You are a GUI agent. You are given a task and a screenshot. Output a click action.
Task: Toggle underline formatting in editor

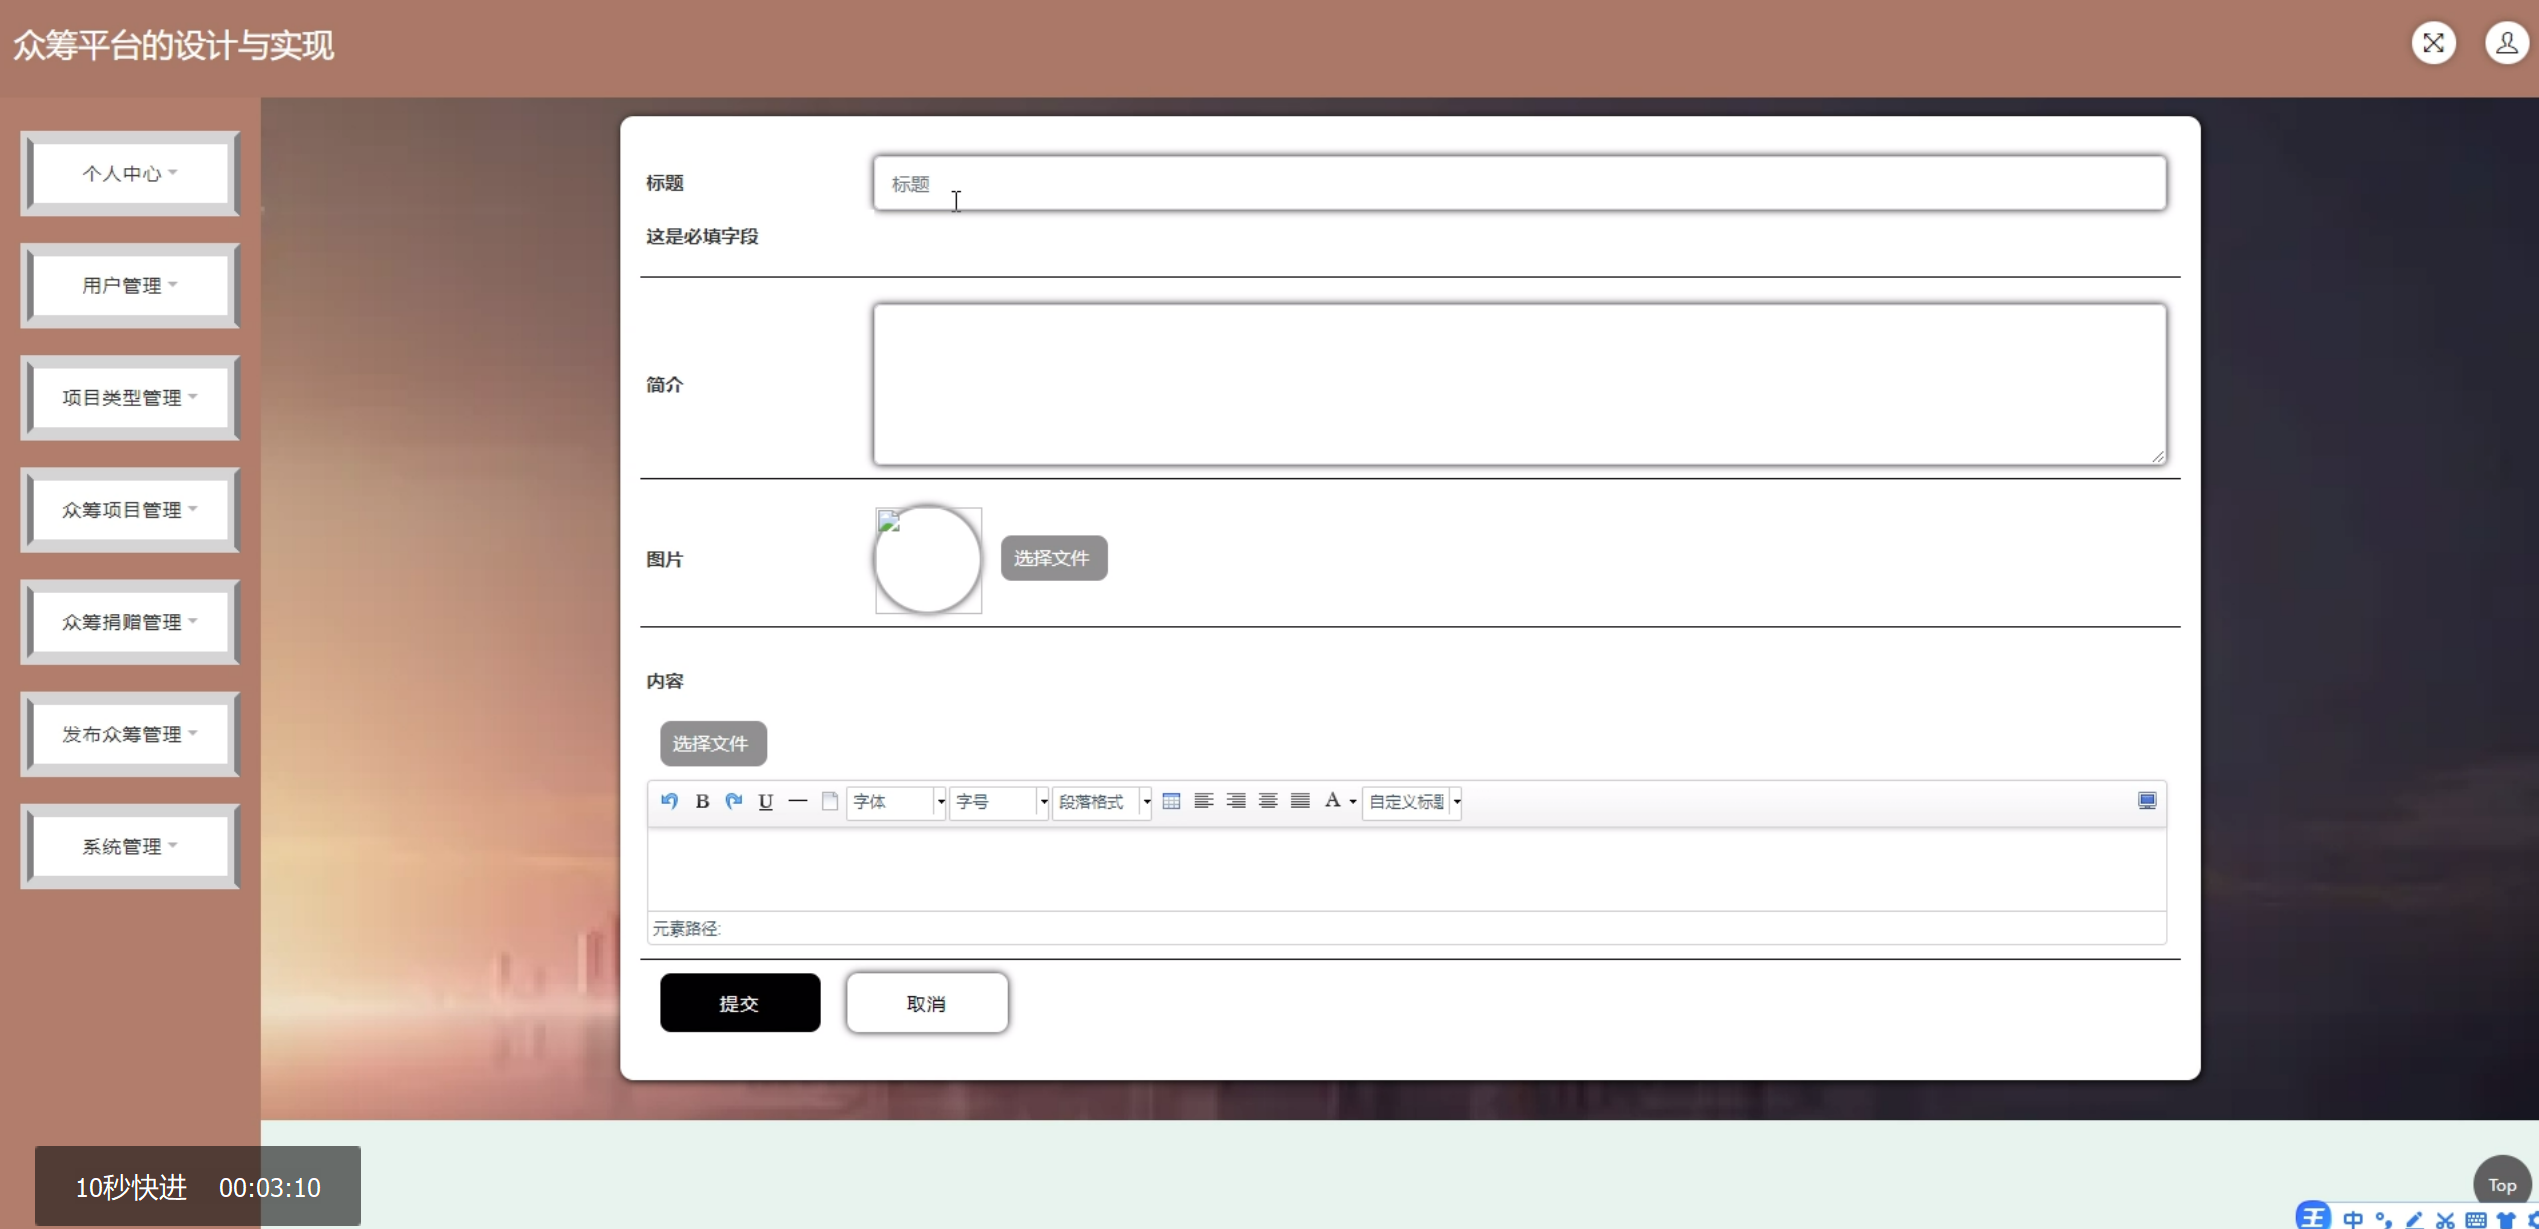click(766, 801)
